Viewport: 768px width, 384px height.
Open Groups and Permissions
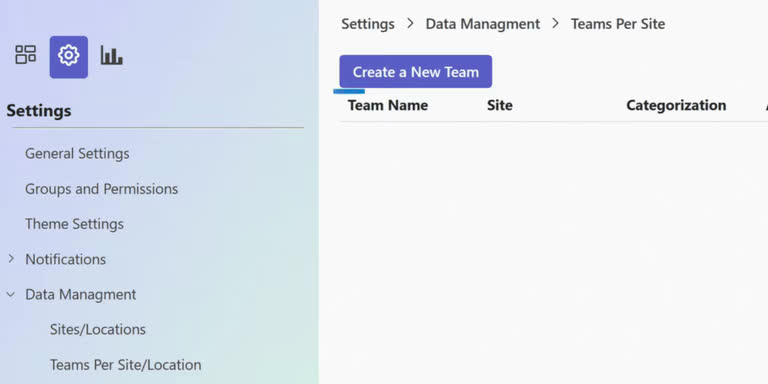coord(101,189)
